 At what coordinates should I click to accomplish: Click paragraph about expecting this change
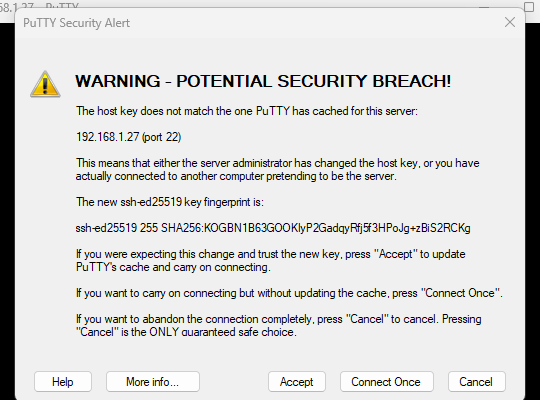(x=271, y=260)
